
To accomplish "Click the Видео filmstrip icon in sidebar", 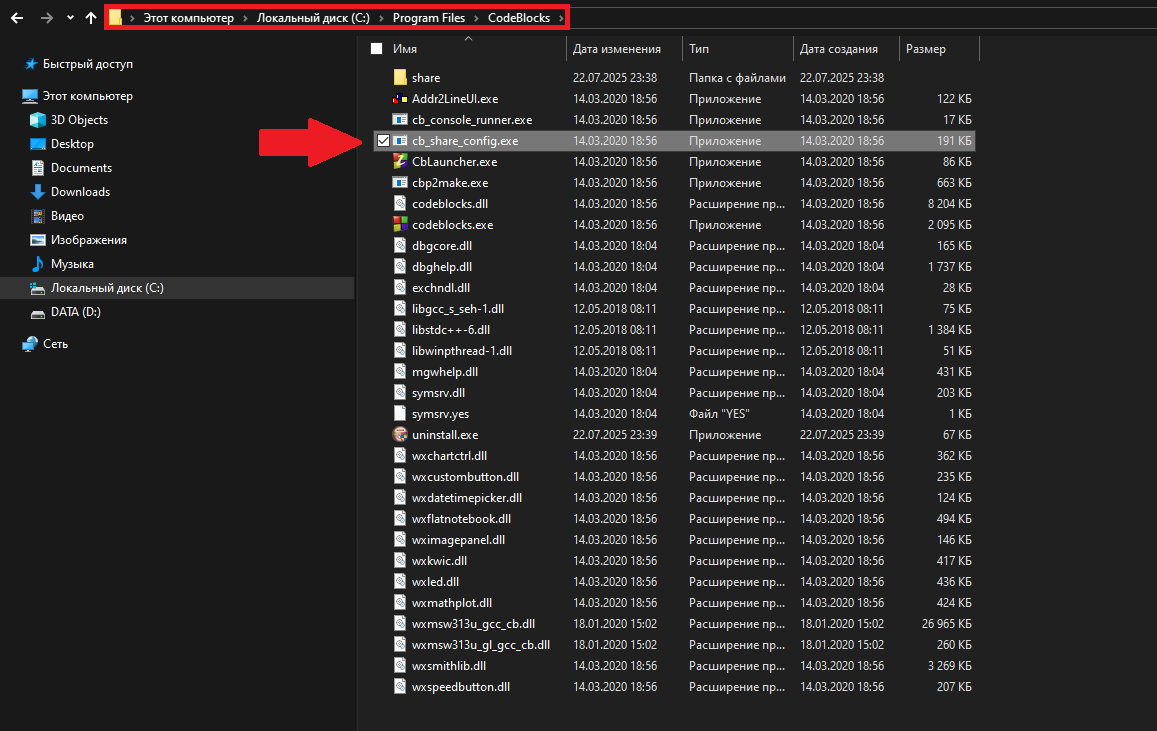I will click(x=38, y=215).
